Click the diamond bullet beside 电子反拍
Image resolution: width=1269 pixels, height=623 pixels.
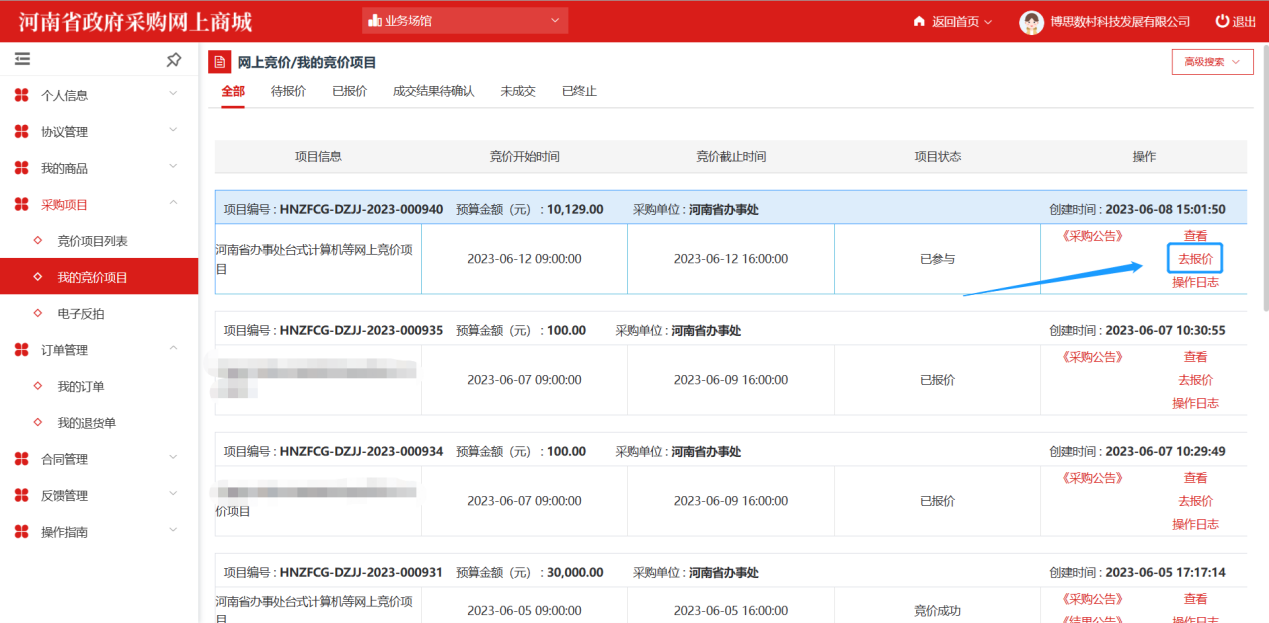tap(38, 314)
